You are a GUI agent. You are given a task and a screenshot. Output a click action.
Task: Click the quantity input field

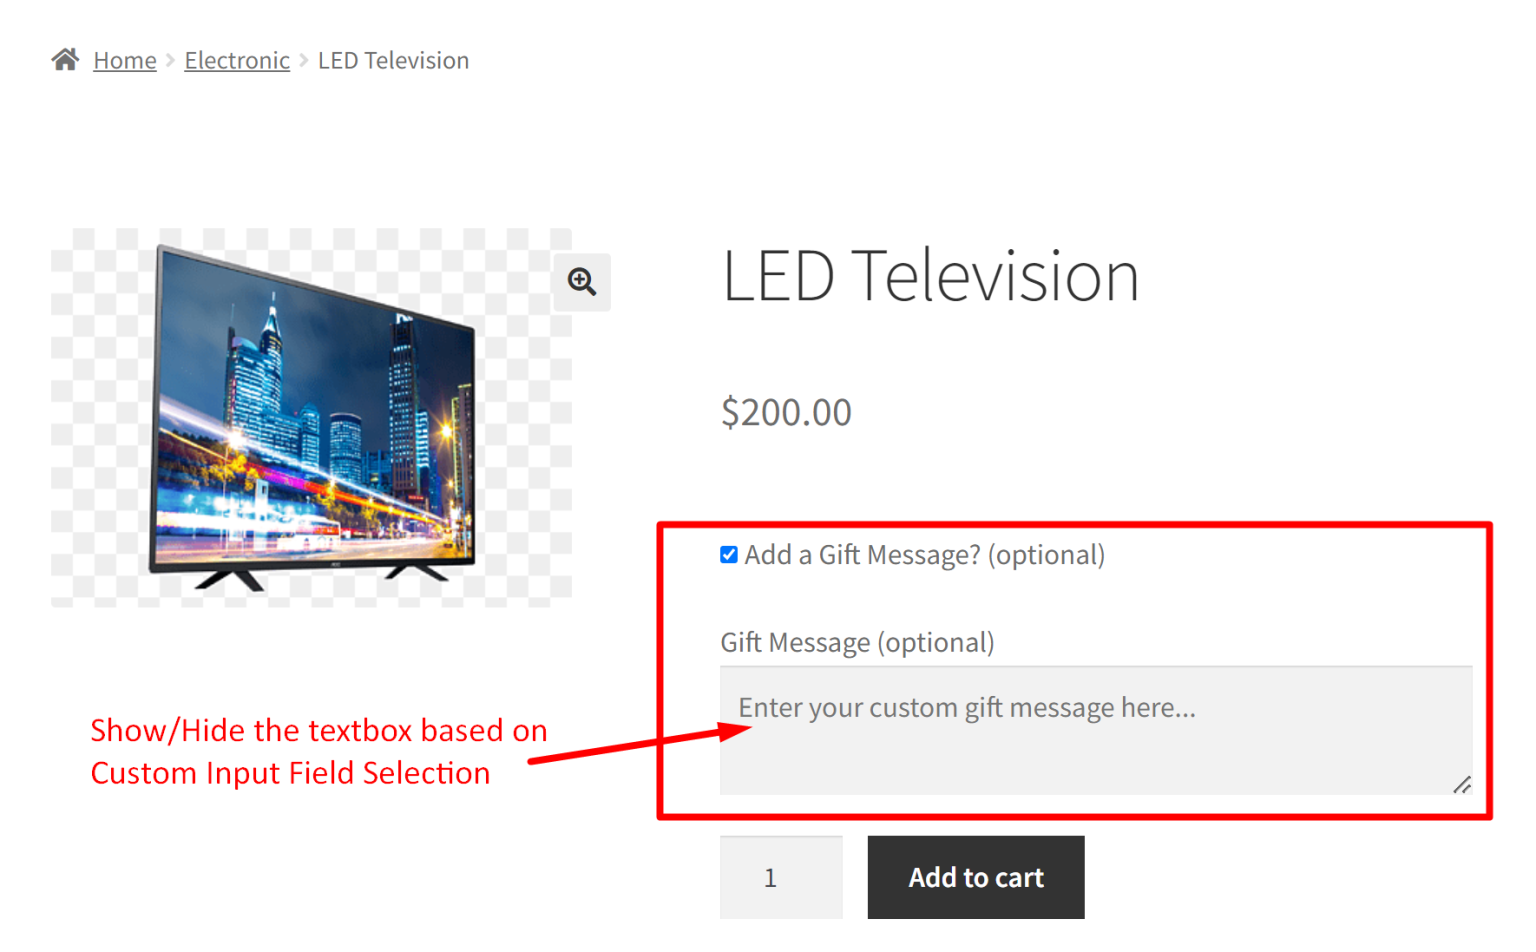click(780, 877)
